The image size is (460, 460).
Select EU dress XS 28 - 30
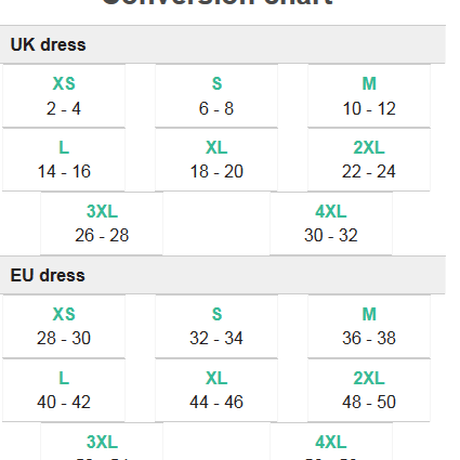click(x=64, y=327)
